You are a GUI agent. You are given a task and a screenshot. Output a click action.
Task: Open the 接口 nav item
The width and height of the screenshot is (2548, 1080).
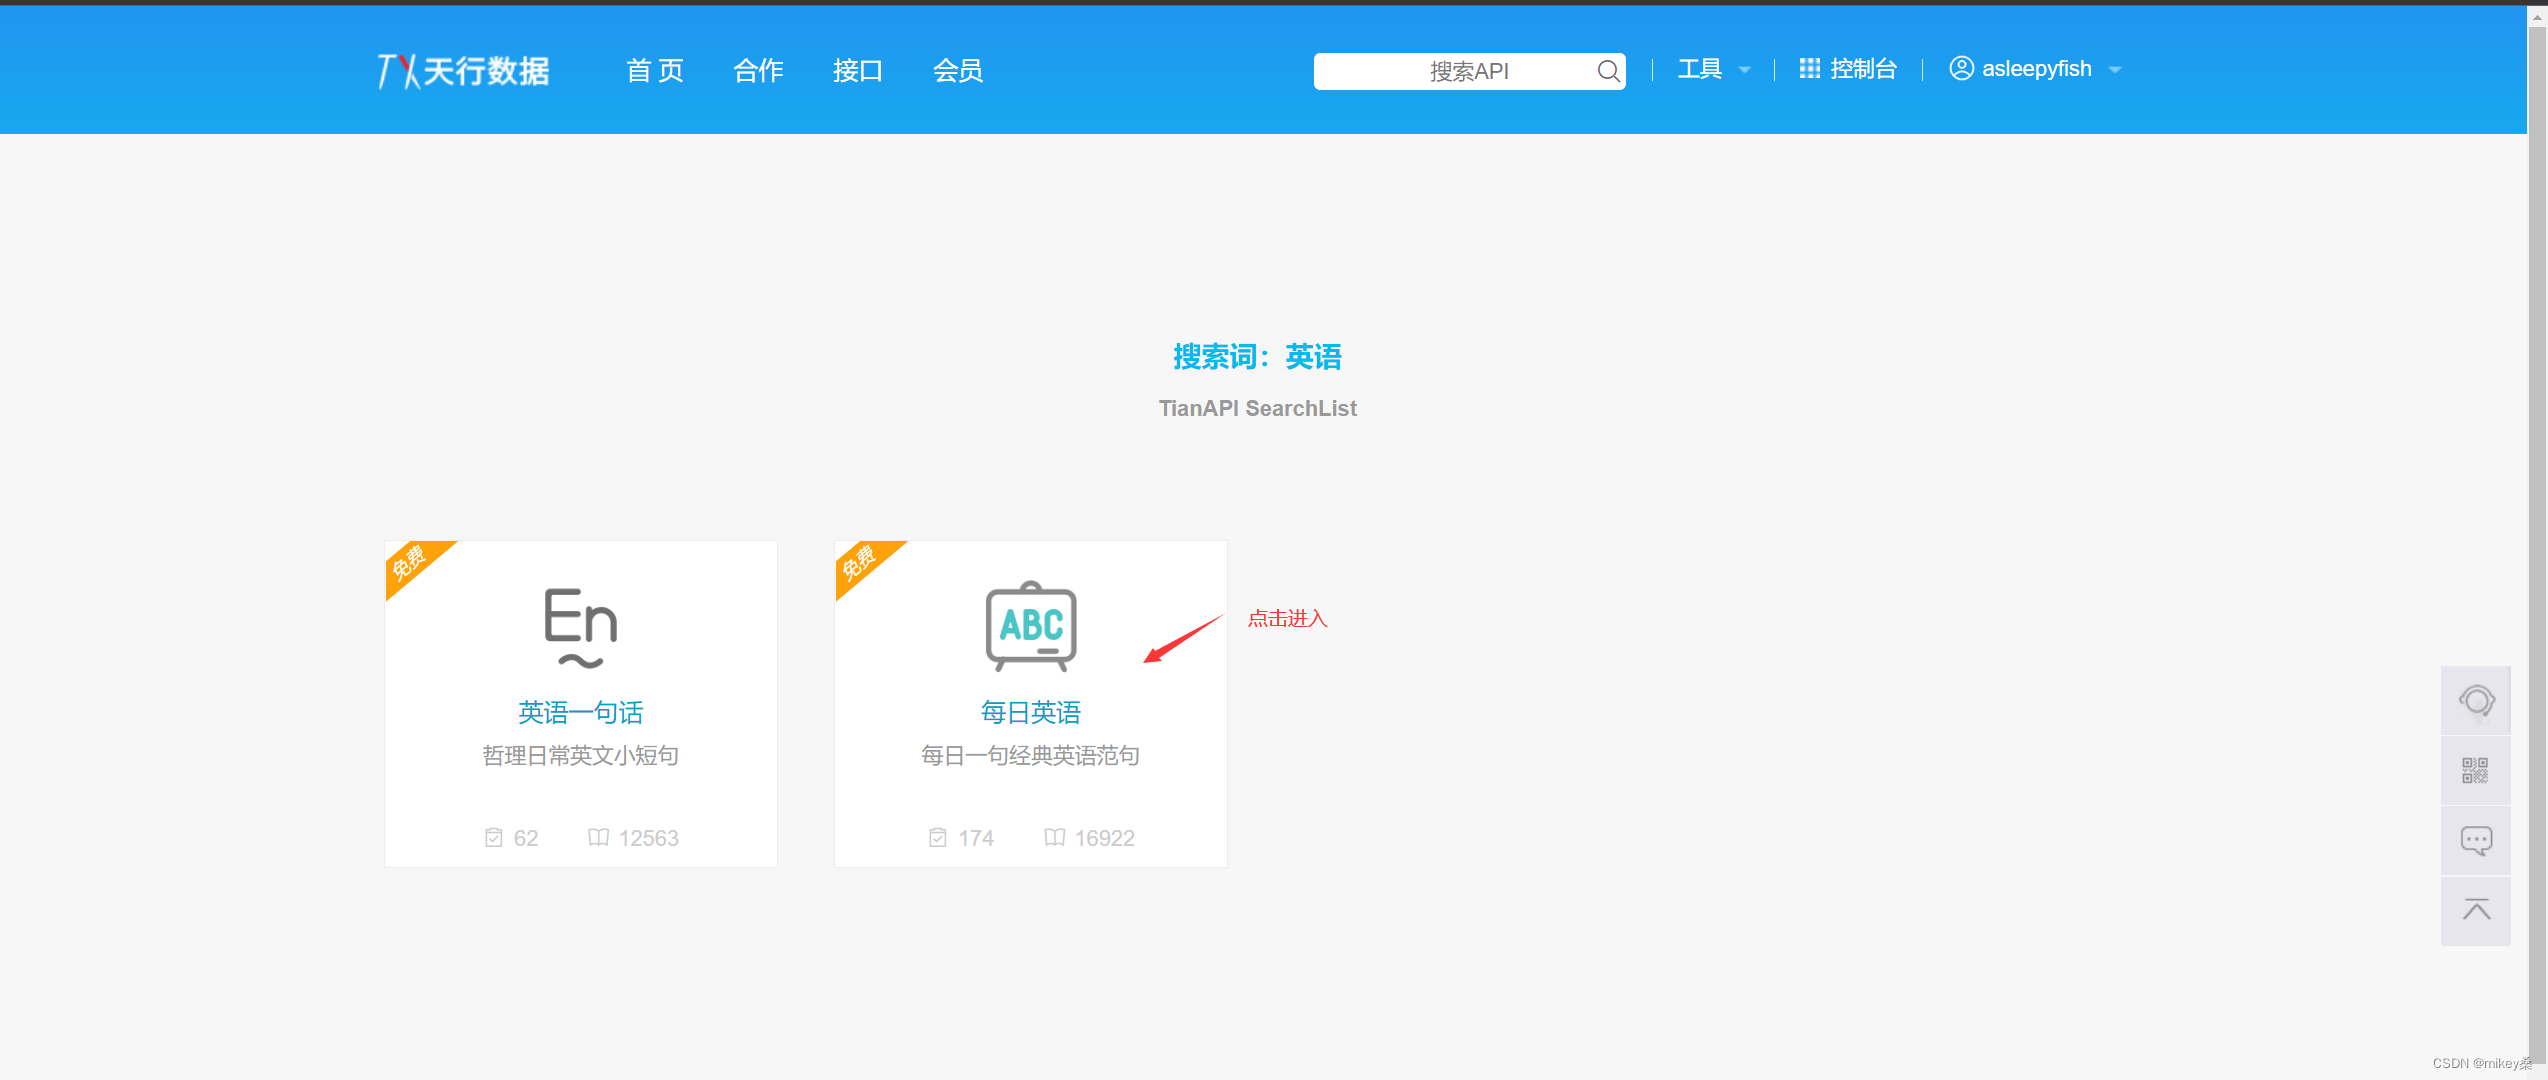[857, 71]
